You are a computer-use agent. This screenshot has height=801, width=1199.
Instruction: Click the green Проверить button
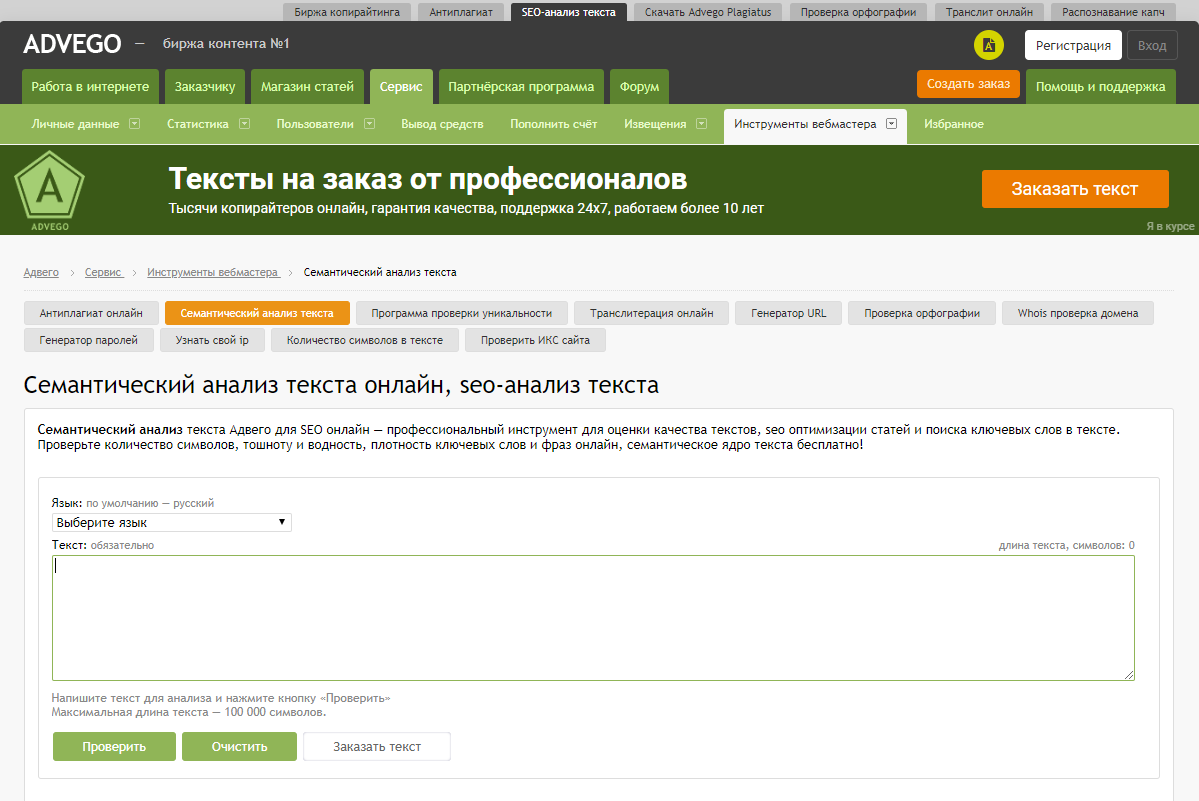(114, 747)
